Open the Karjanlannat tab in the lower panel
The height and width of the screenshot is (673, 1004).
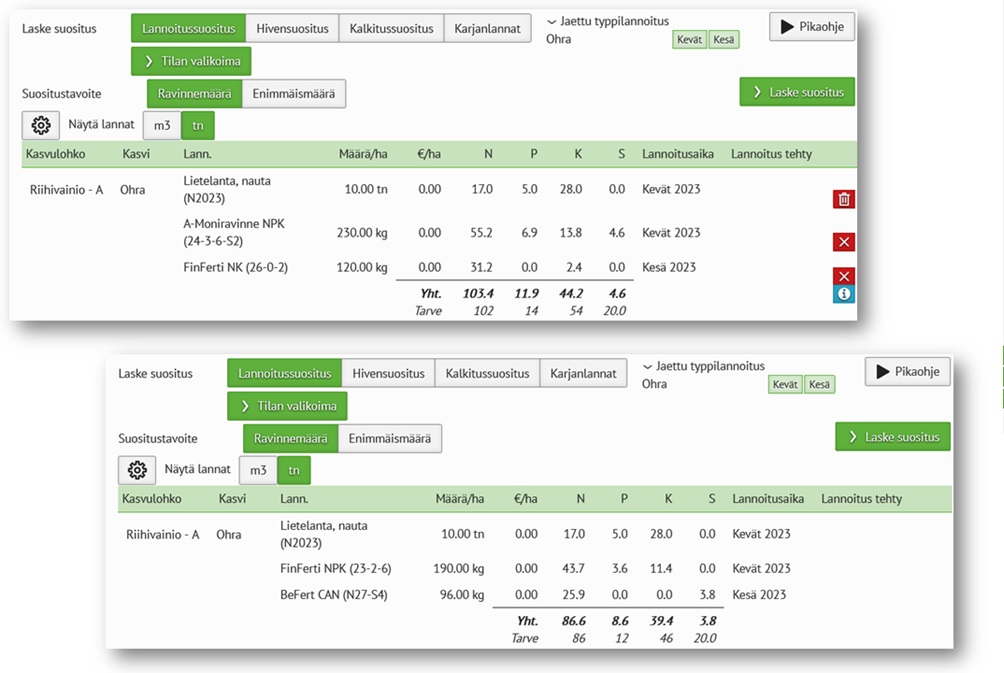click(x=583, y=373)
